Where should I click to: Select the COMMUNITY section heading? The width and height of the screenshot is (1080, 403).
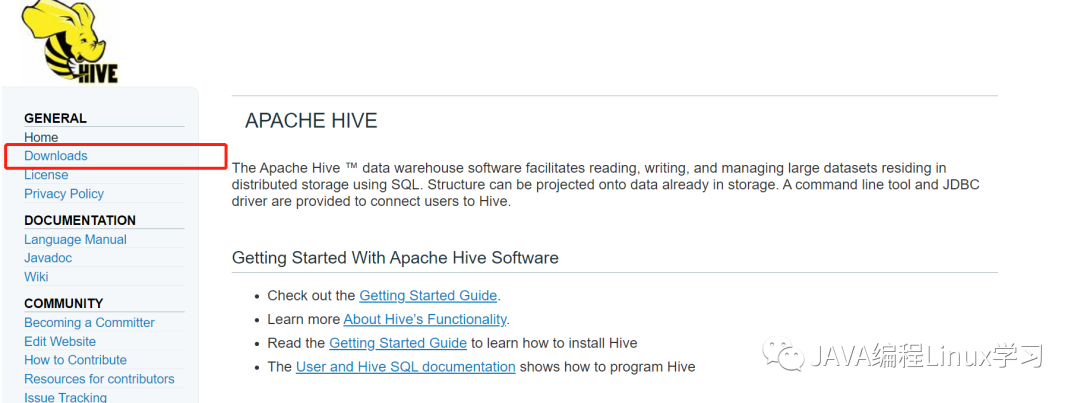pyautogui.click(x=63, y=303)
